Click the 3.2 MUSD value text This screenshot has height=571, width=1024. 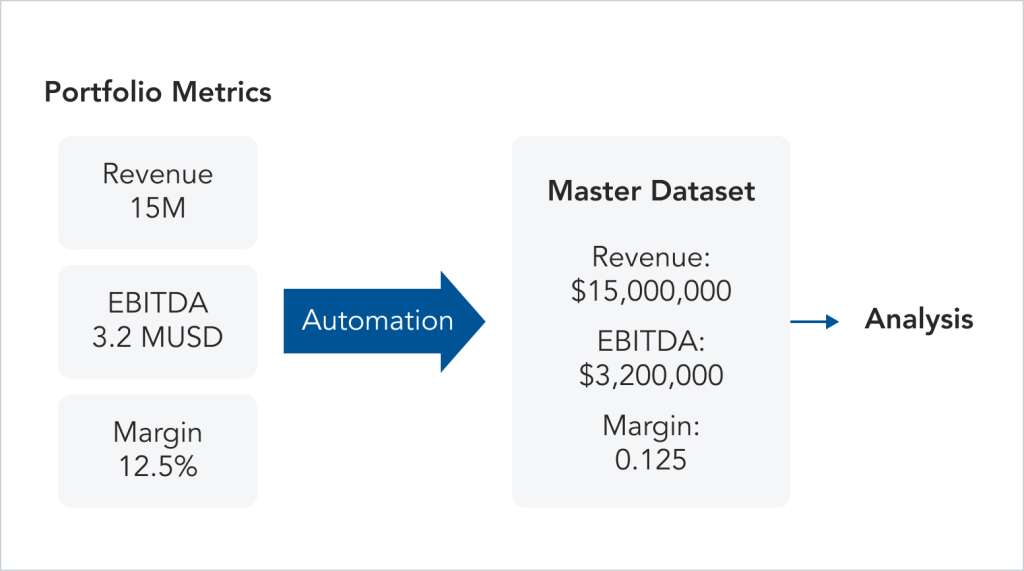158,336
